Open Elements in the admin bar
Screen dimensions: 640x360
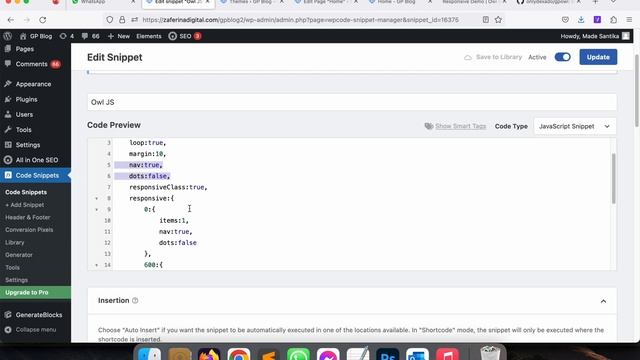149,36
